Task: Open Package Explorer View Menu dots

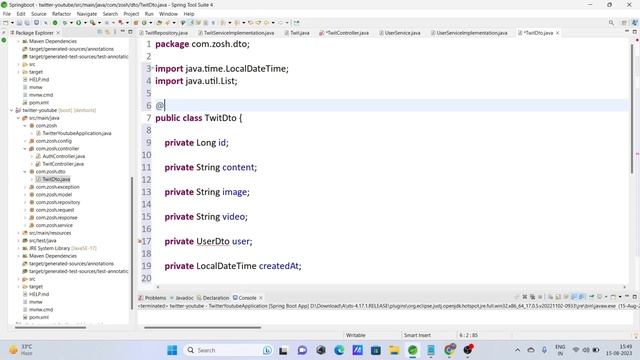Action: [x=115, y=32]
